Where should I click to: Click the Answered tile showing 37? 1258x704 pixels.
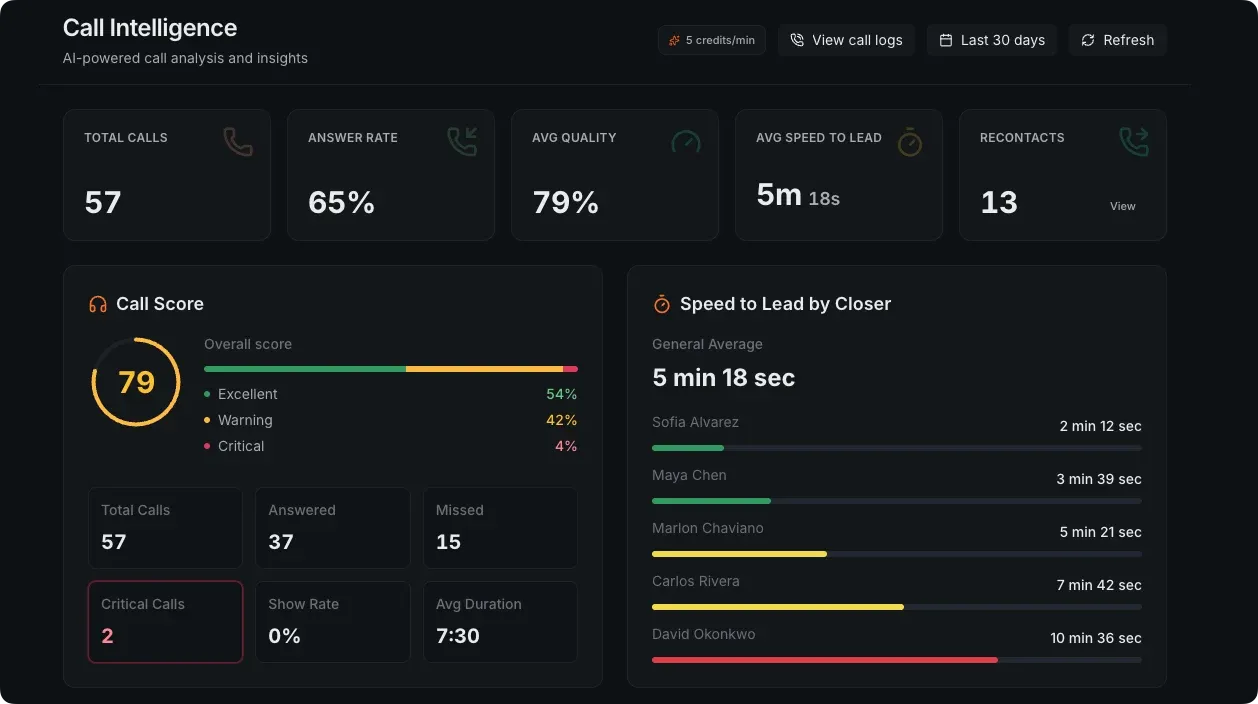pyautogui.click(x=333, y=528)
